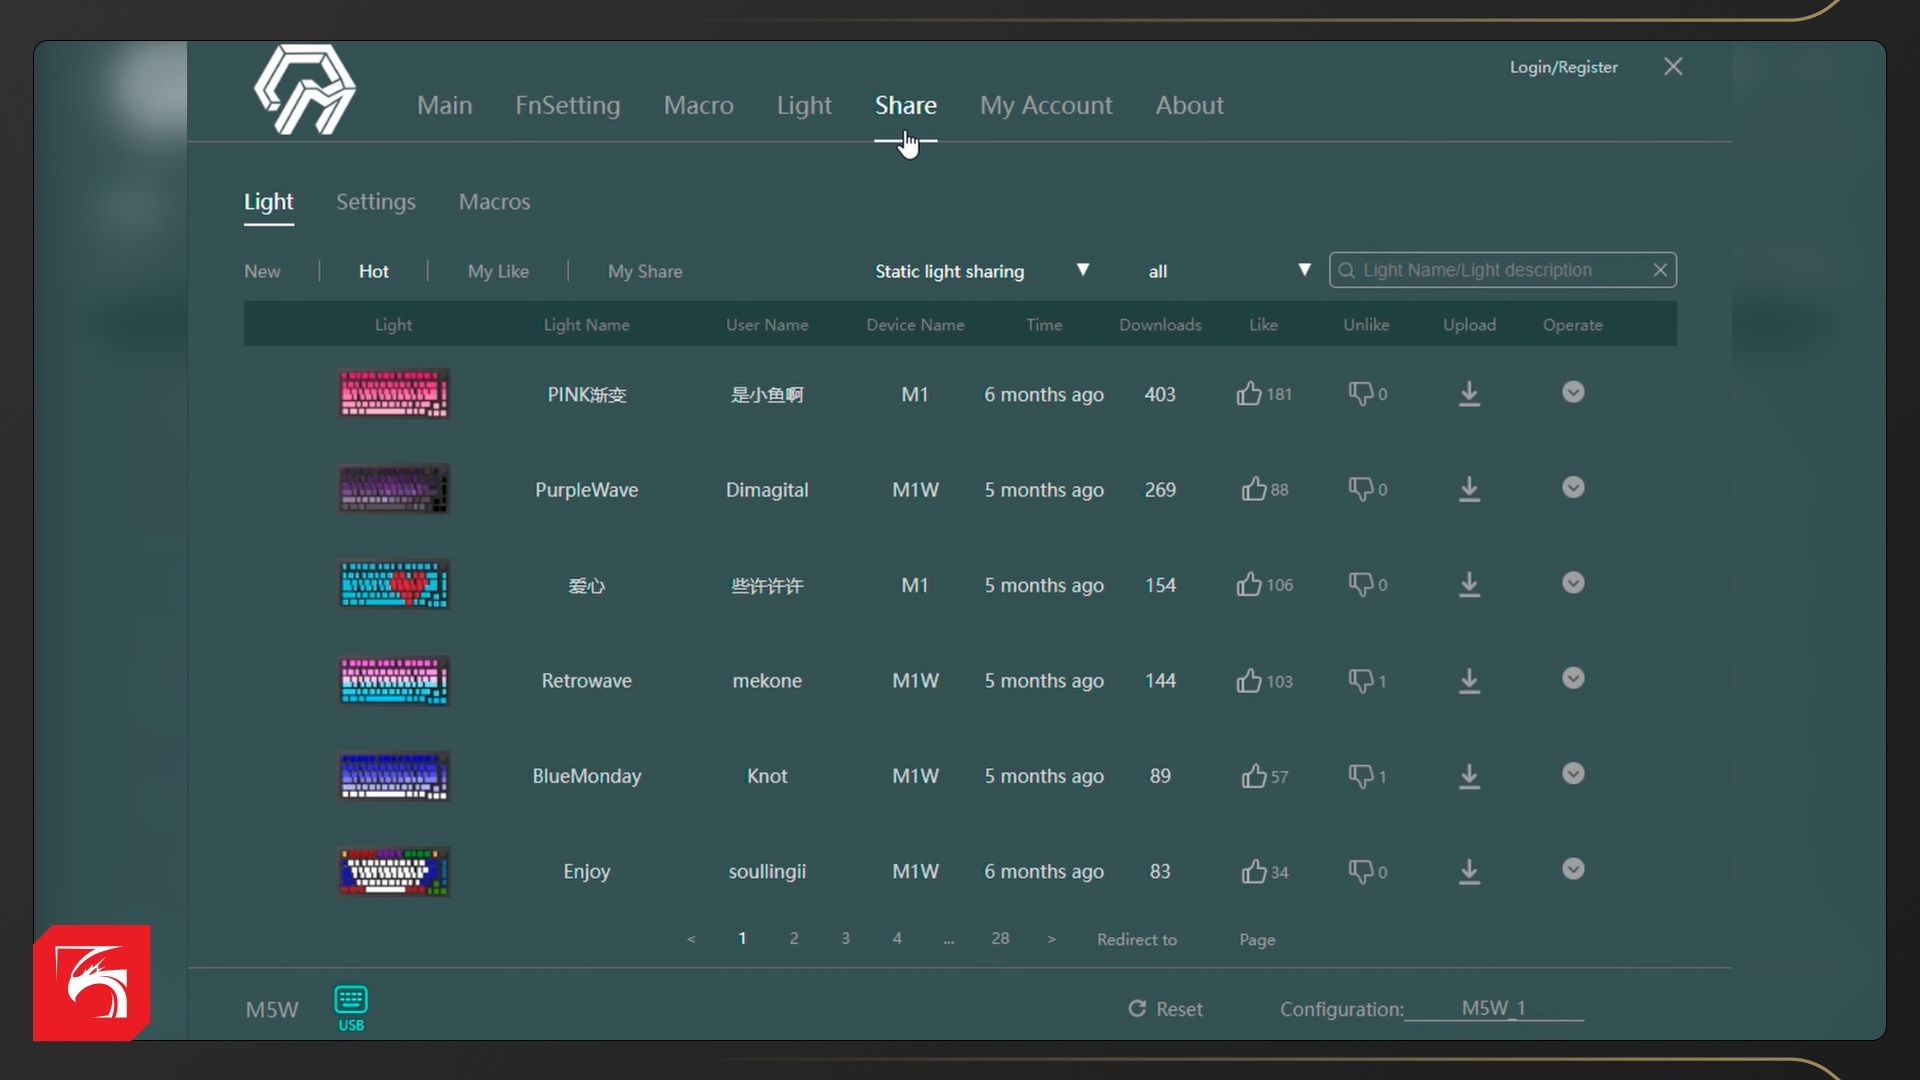Expand operate options for PurpleWave row
The height and width of the screenshot is (1080, 1920).
pos(1573,488)
